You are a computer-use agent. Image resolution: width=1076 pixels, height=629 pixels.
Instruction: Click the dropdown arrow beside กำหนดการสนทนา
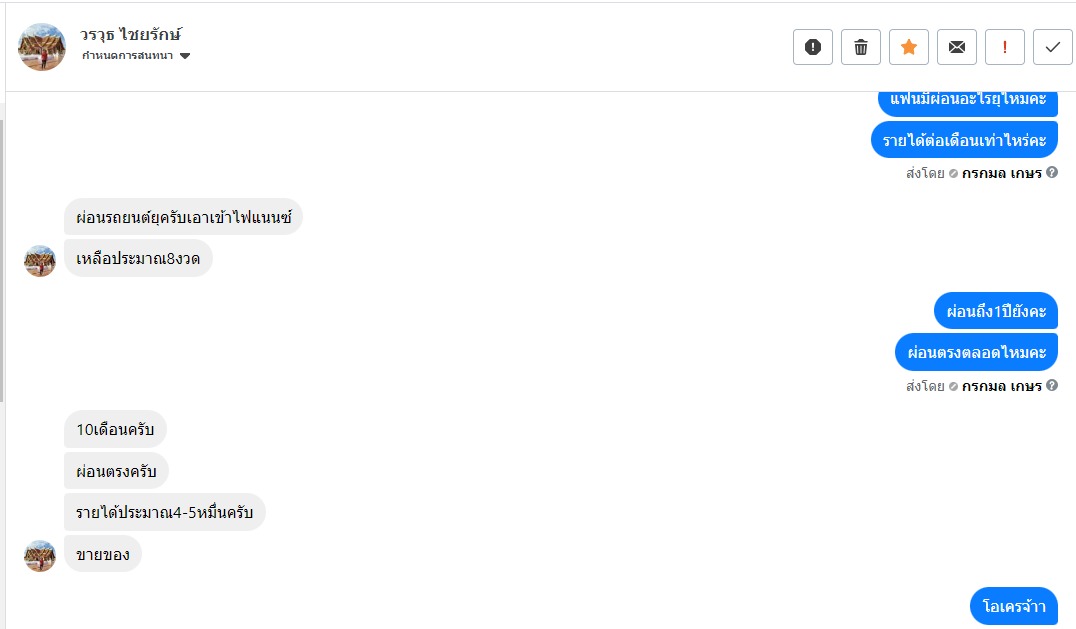pos(185,56)
